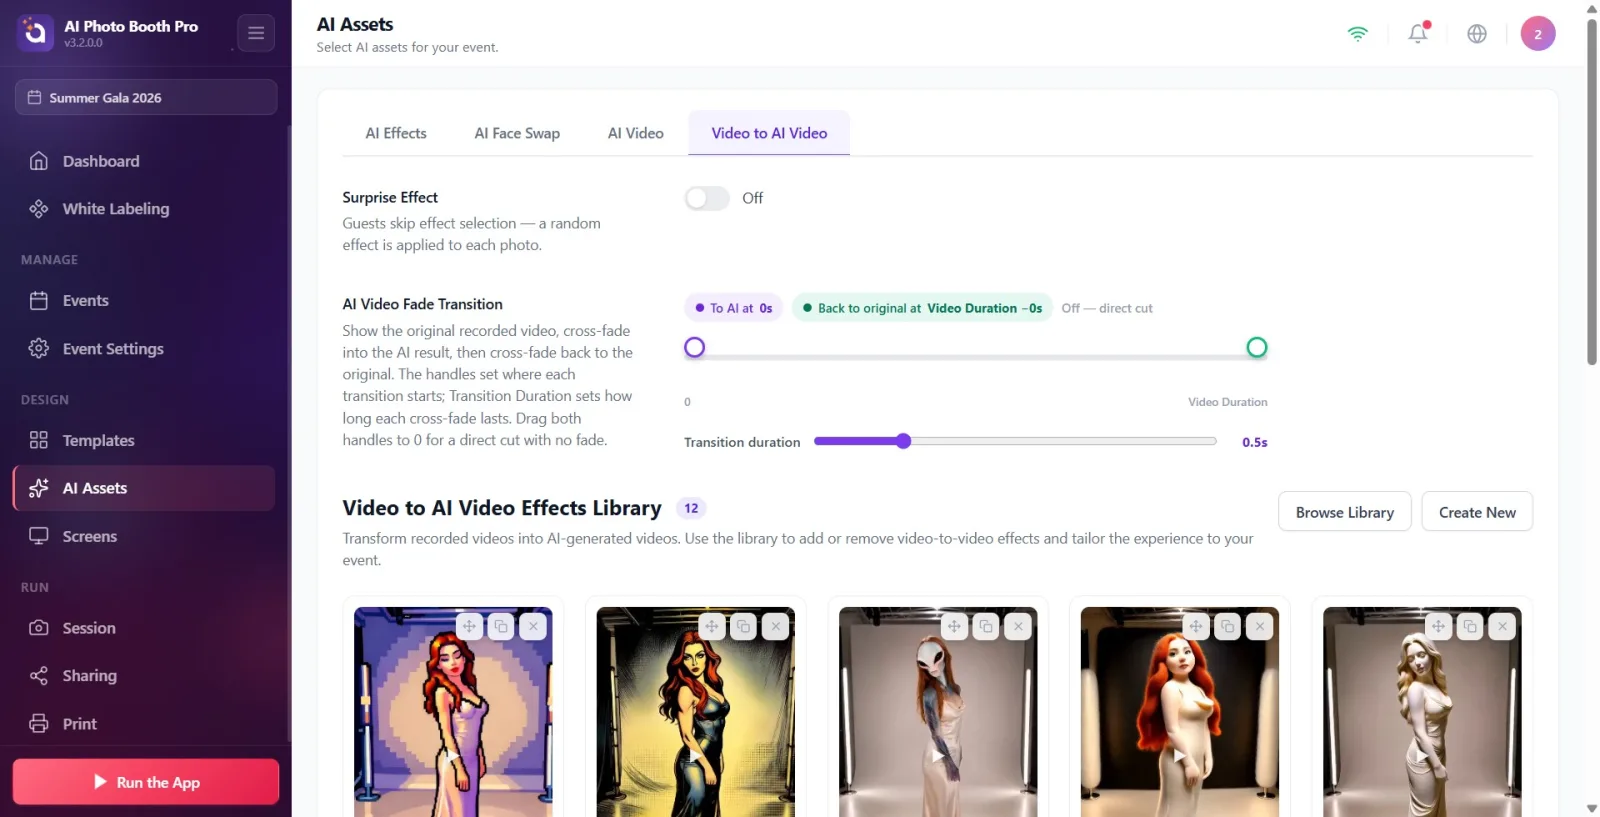The height and width of the screenshot is (817, 1600).
Task: Click the AI Photo Booth Pro logo icon
Action: click(x=35, y=33)
